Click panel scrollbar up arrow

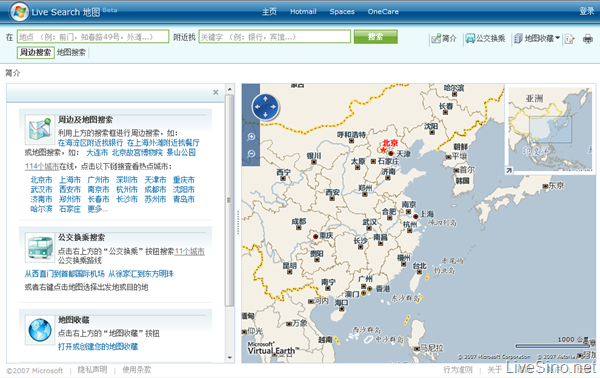point(230,90)
